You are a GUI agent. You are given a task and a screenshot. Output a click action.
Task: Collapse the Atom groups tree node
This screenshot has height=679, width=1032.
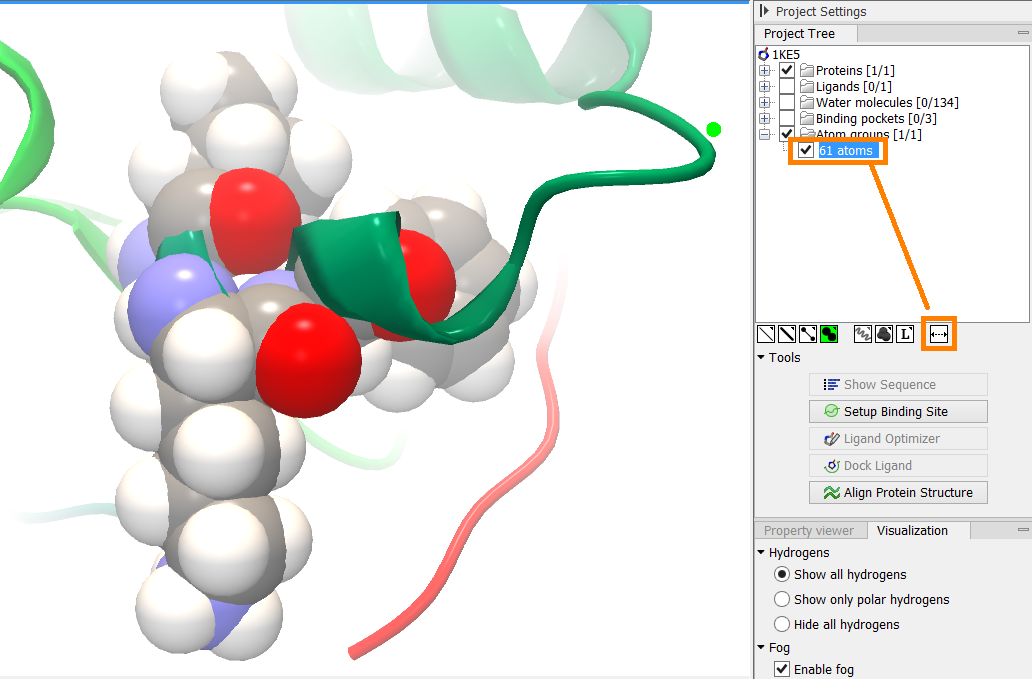[765, 134]
